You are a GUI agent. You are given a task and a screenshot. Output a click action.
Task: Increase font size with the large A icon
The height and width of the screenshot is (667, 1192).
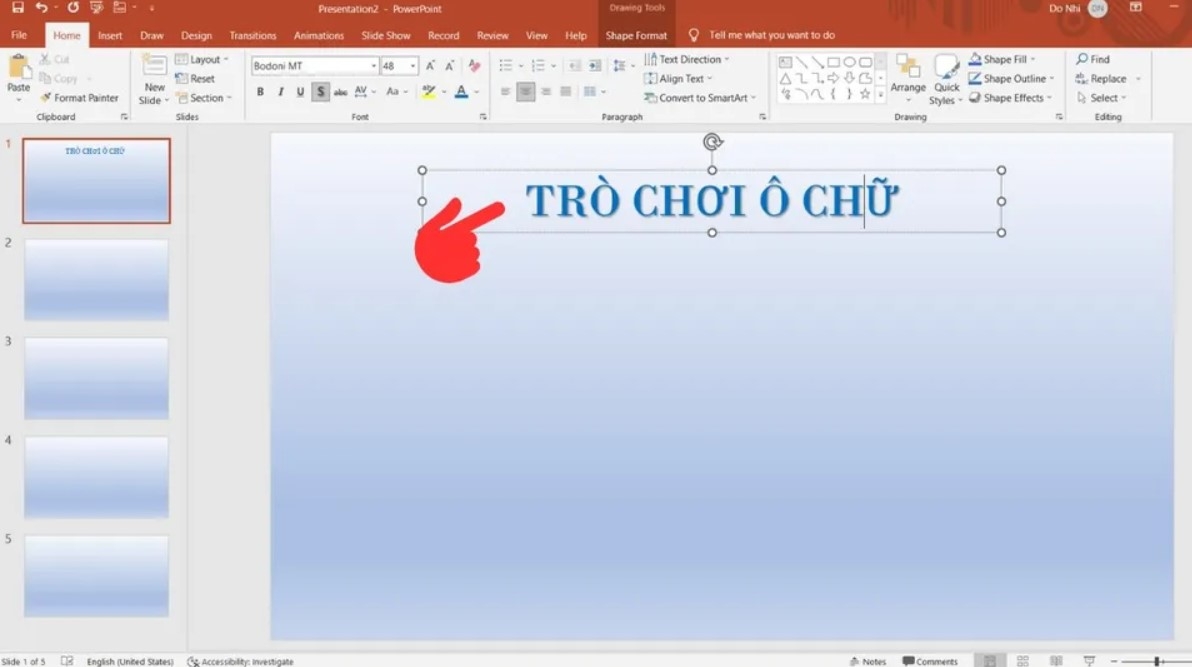pyautogui.click(x=430, y=66)
